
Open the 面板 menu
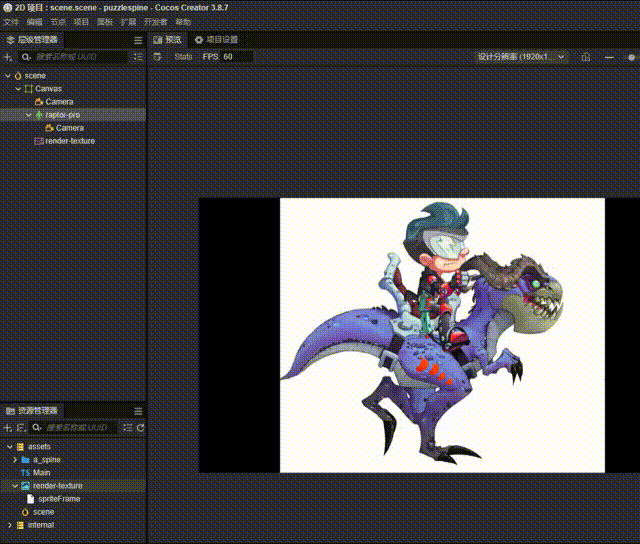pyautogui.click(x=105, y=22)
